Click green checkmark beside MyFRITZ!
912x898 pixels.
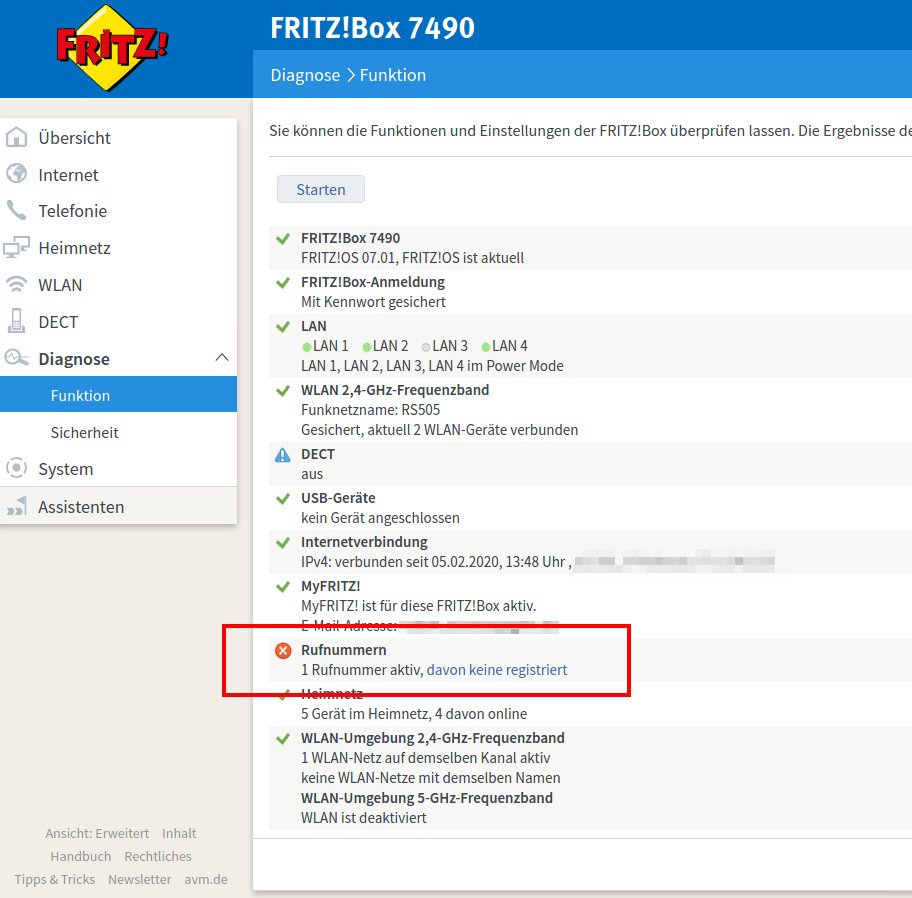tap(283, 587)
